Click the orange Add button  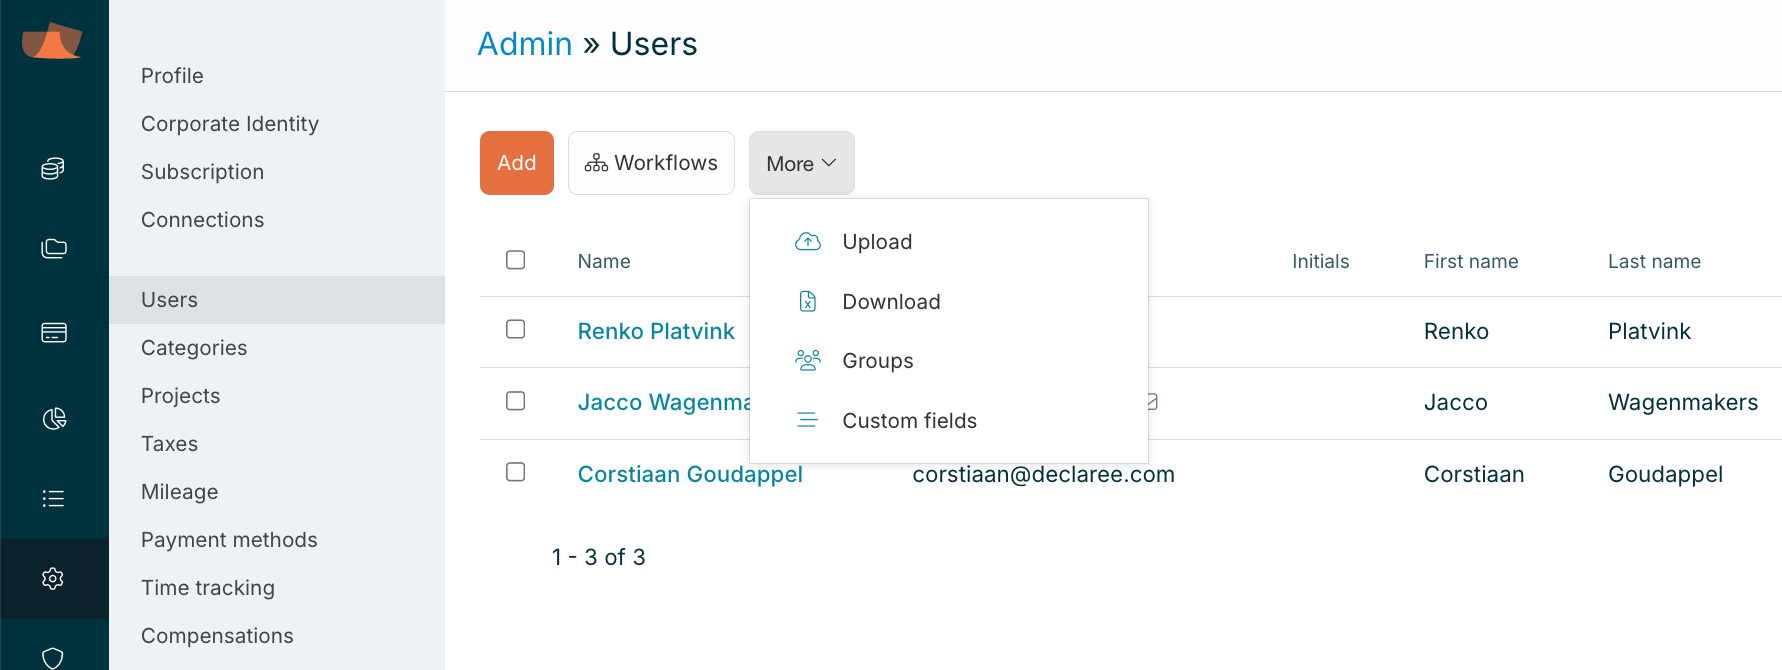click(517, 163)
